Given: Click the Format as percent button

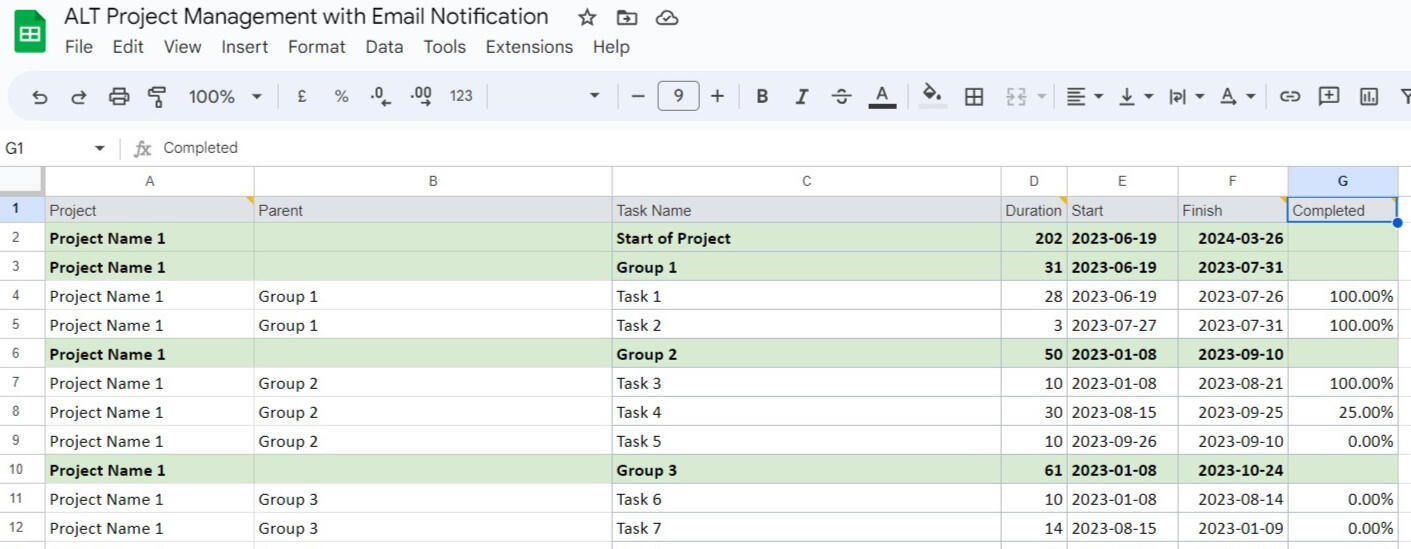Looking at the screenshot, I should (x=341, y=97).
